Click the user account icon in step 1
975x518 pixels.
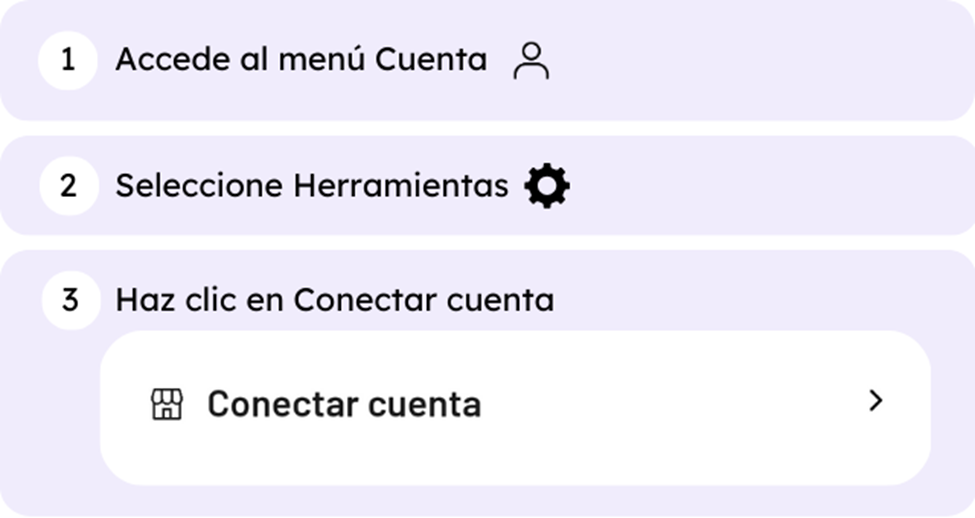[x=531, y=61]
